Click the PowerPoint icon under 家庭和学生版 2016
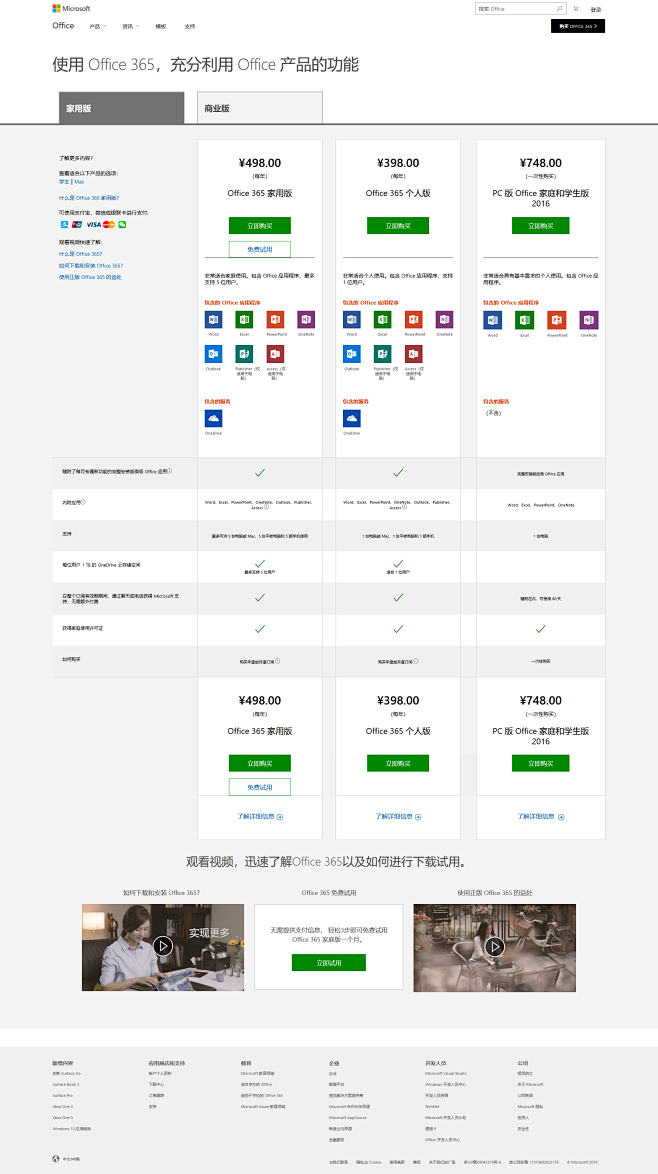Viewport: 658px width, 1174px height. point(557,320)
